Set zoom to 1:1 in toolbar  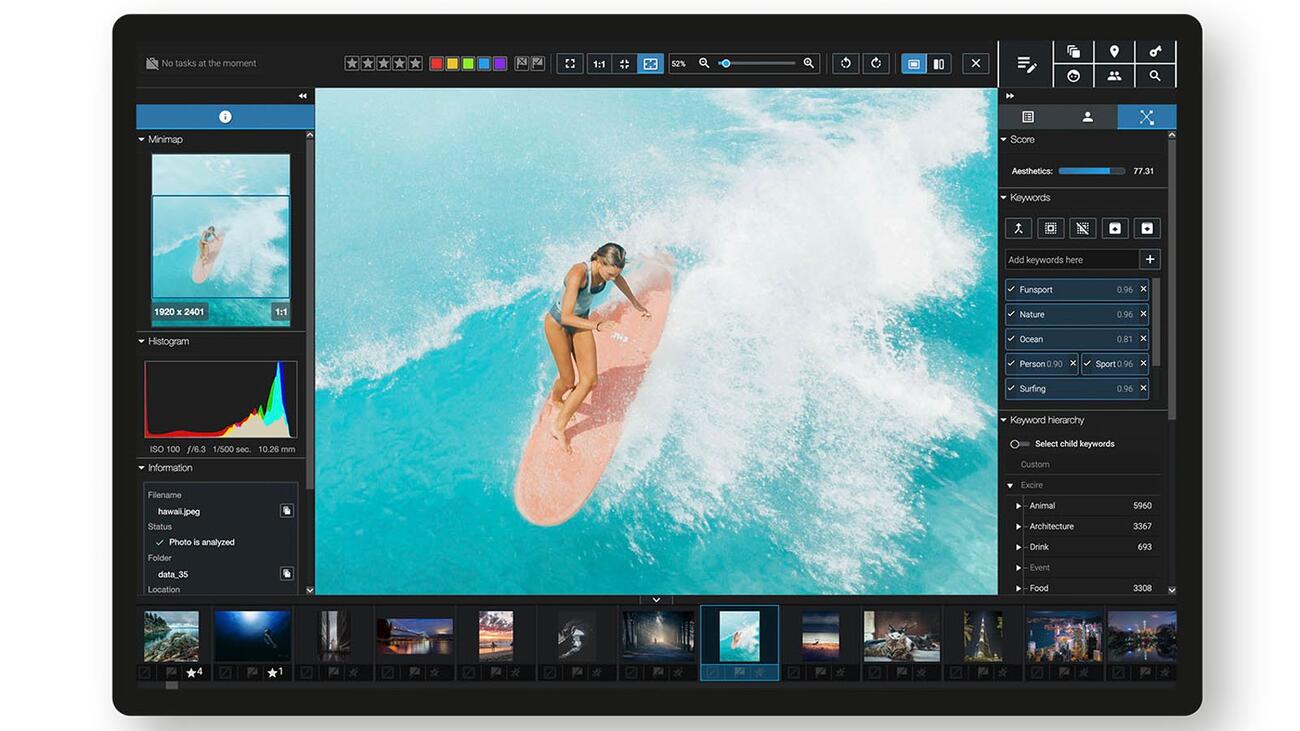pos(599,63)
